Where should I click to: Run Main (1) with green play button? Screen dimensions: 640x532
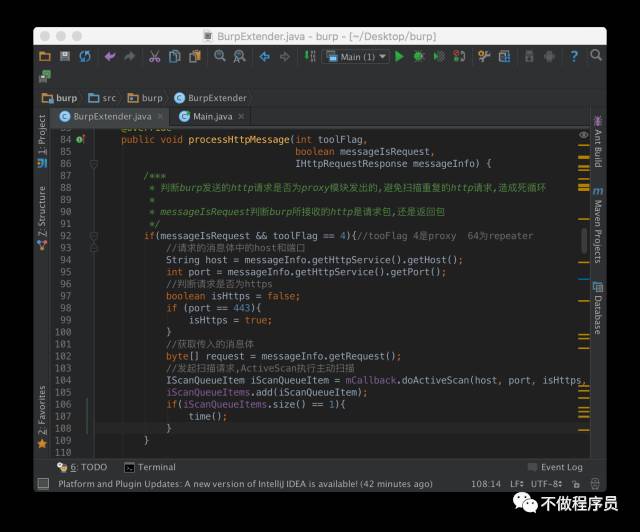[x=400, y=56]
